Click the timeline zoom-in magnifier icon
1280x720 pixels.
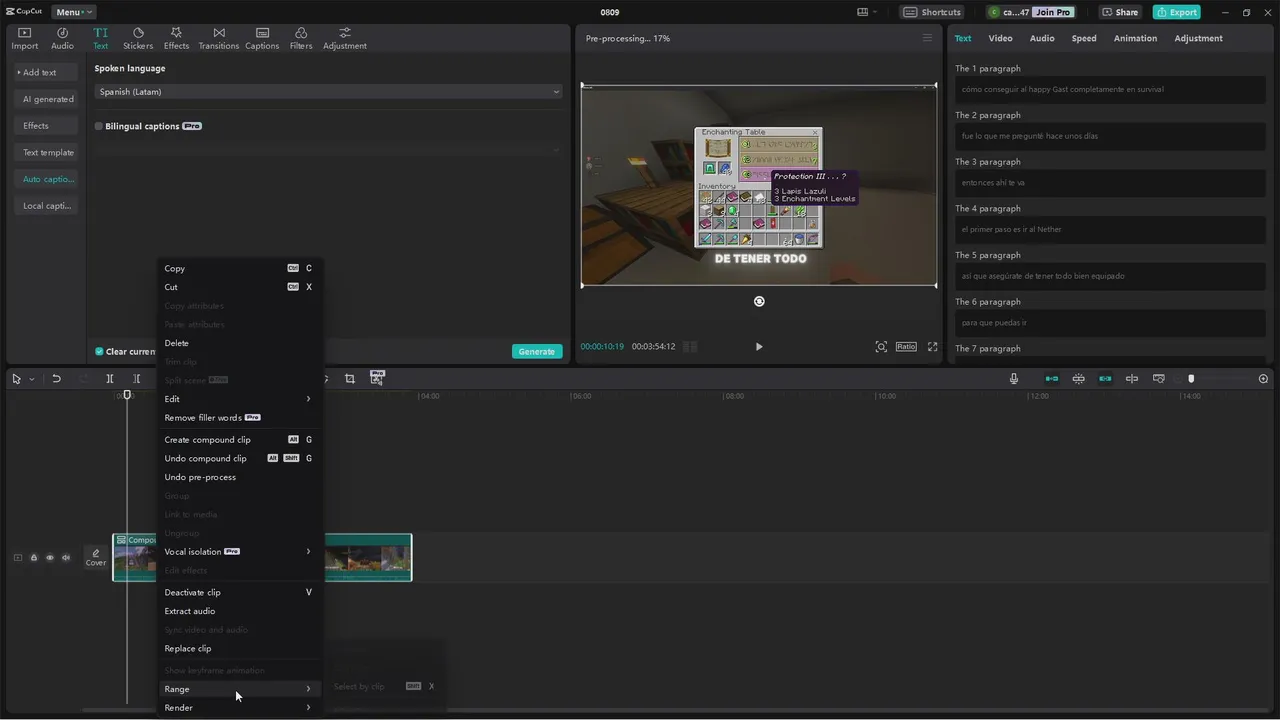[x=1263, y=379]
